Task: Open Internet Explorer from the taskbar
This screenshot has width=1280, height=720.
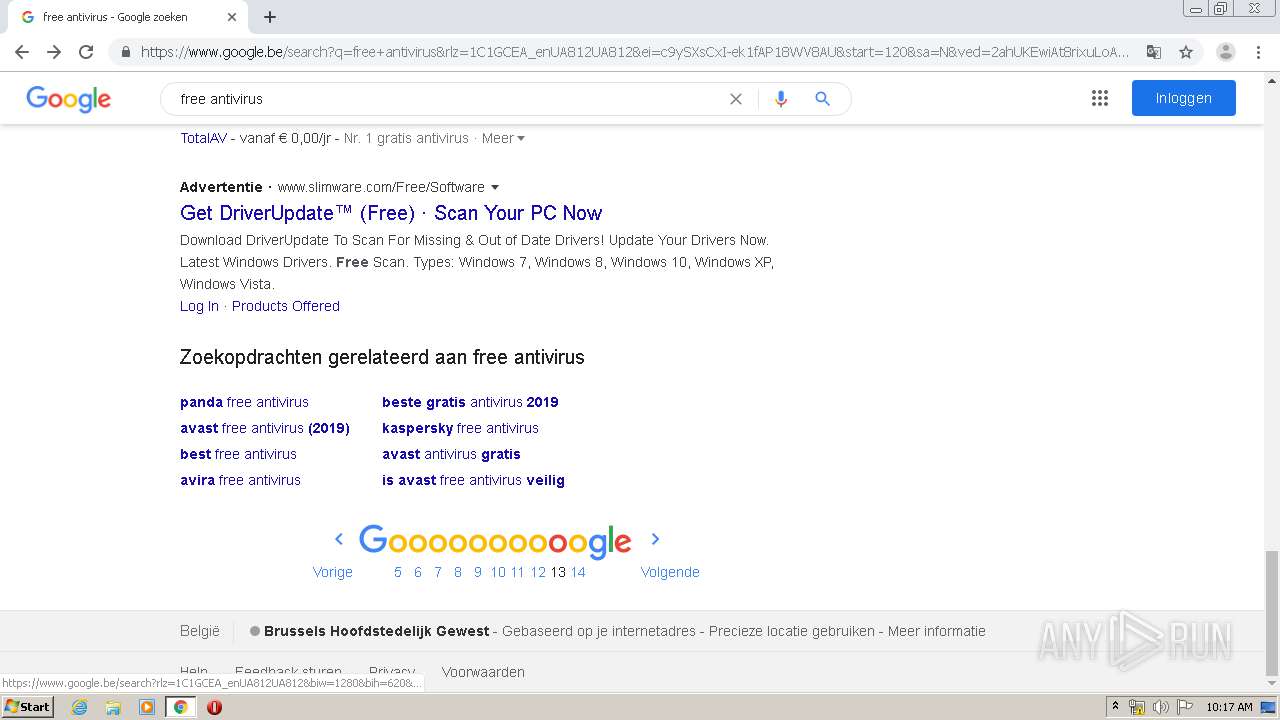Action: tap(79, 707)
